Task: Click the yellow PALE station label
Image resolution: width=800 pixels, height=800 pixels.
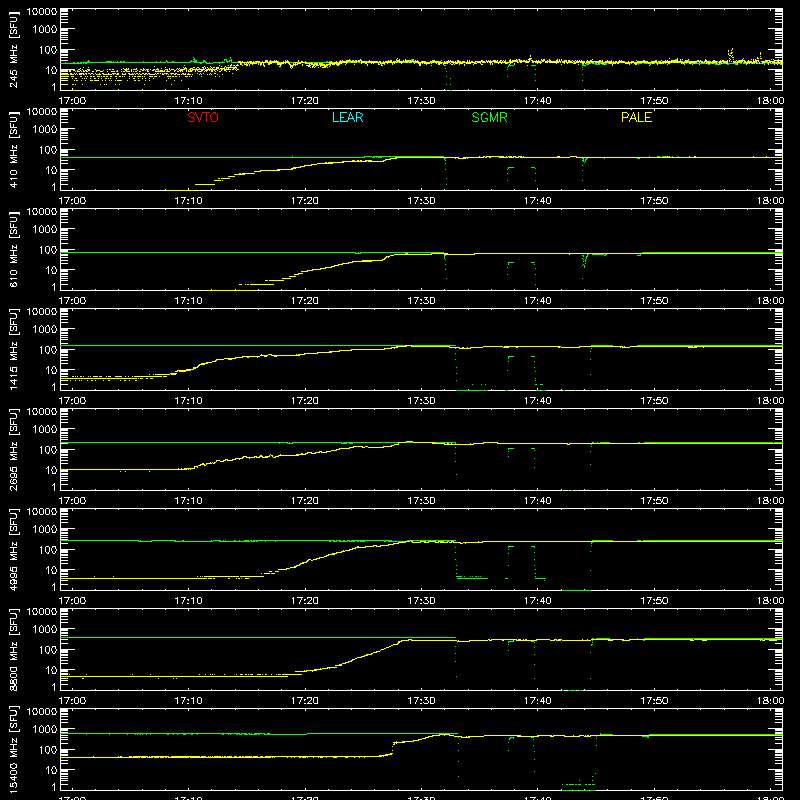Action: [x=636, y=117]
